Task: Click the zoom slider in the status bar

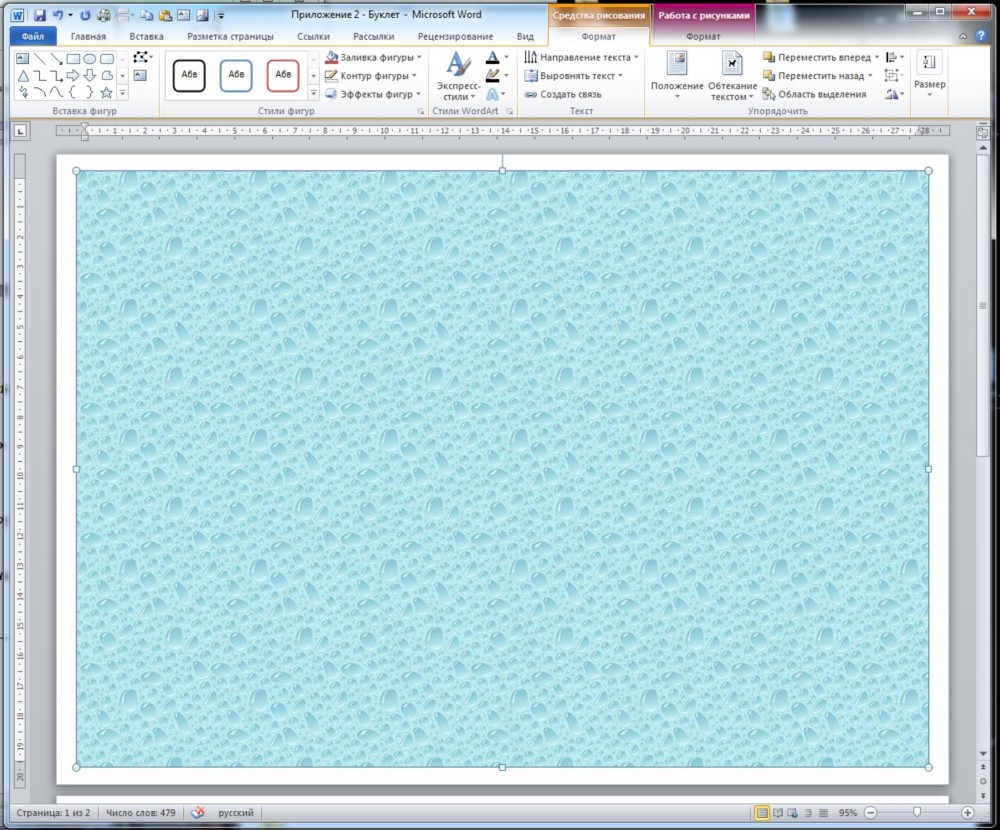Action: 915,813
